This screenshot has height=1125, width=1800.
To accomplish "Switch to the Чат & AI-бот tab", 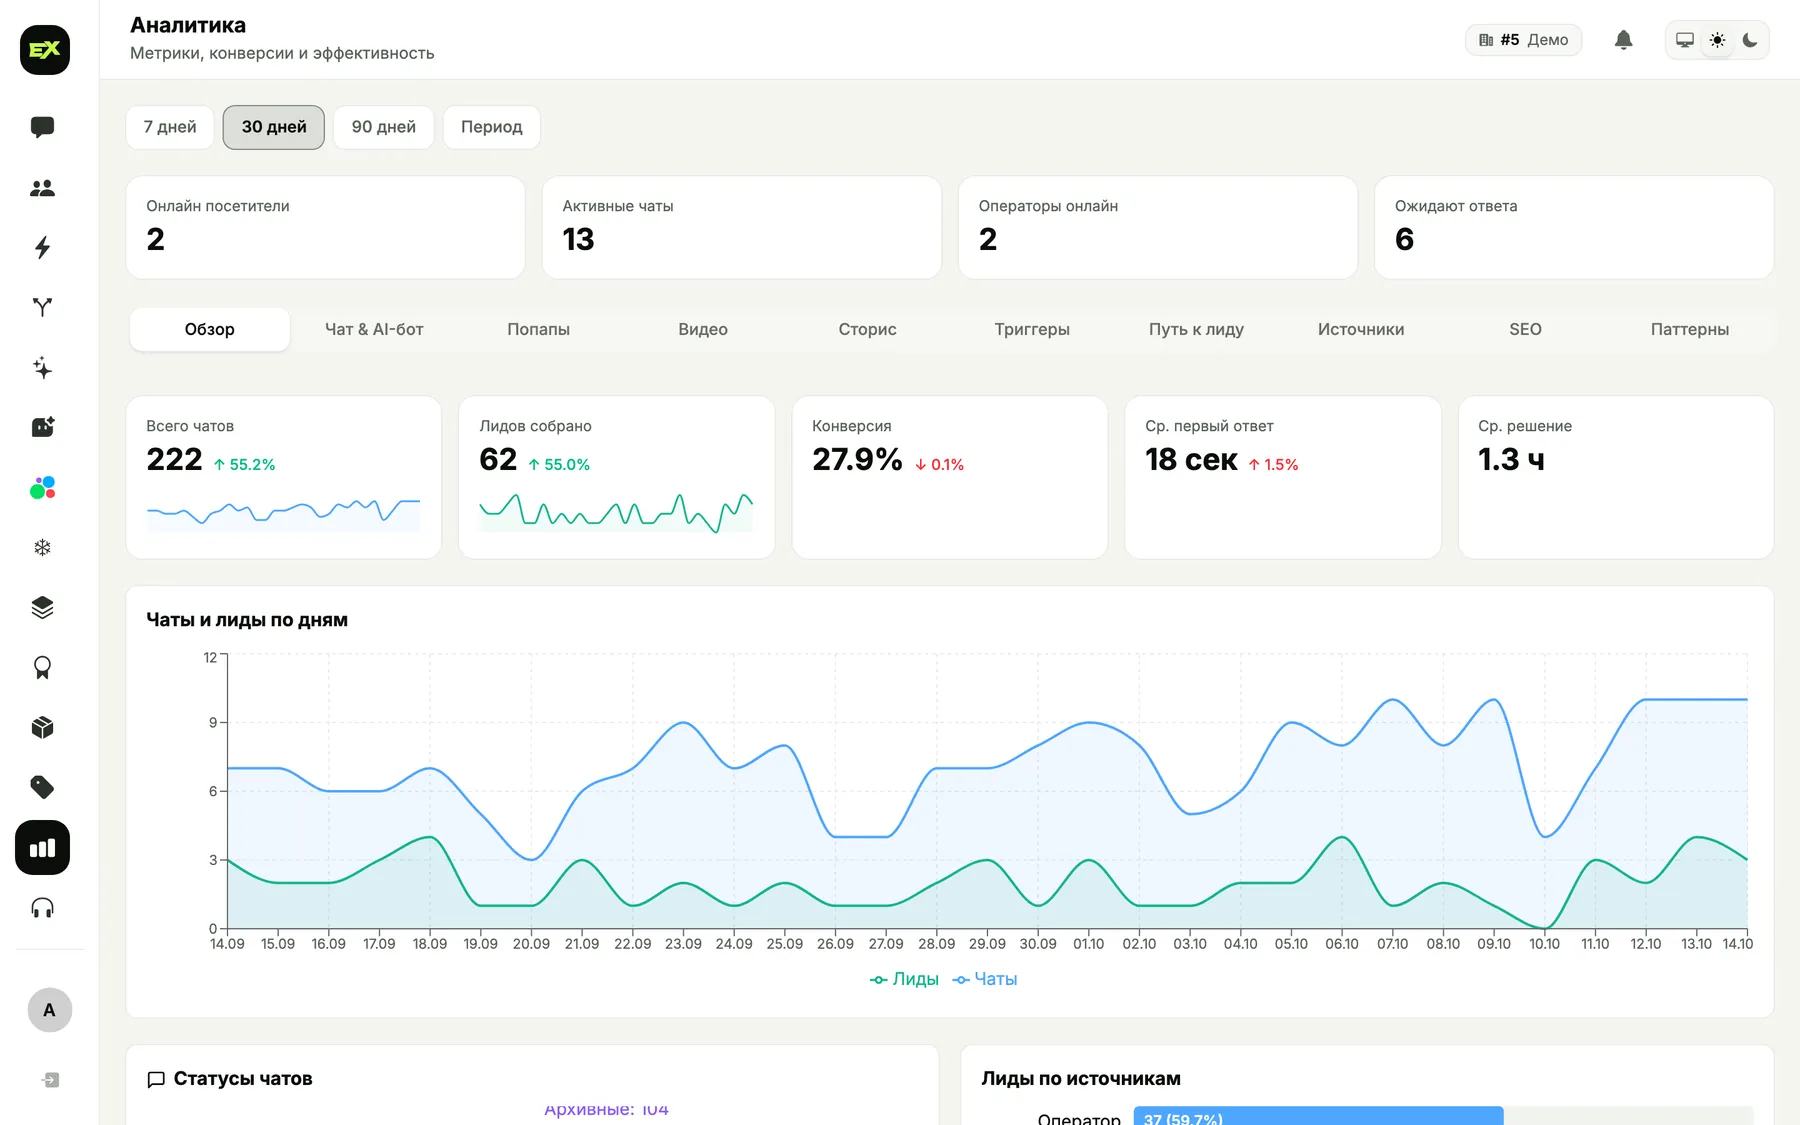I will (374, 329).
